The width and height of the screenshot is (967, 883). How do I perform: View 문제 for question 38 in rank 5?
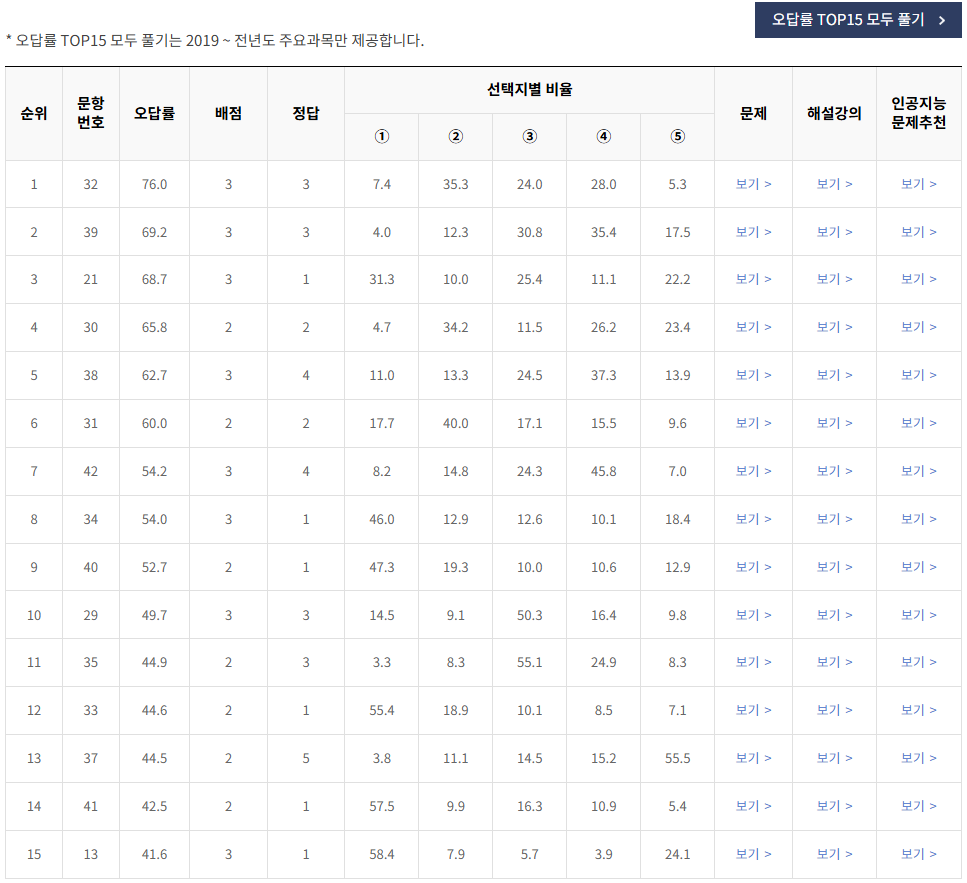click(x=754, y=375)
